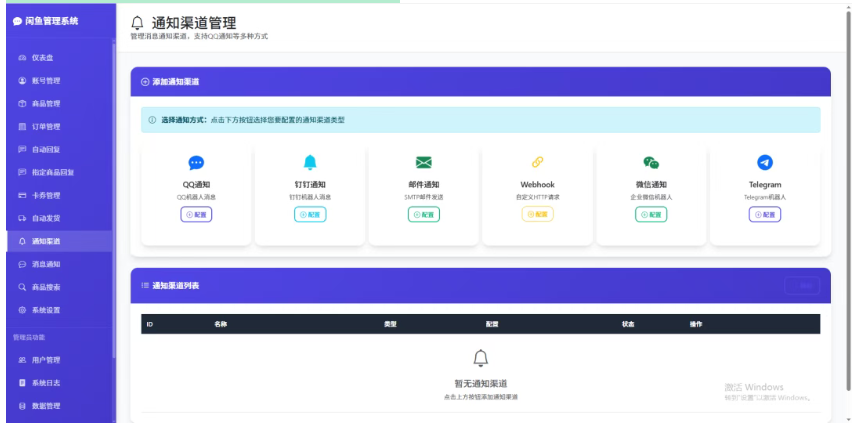Click the "自定义HTTP请求" subtitle
The height and width of the screenshot is (439, 853).
pos(537,197)
